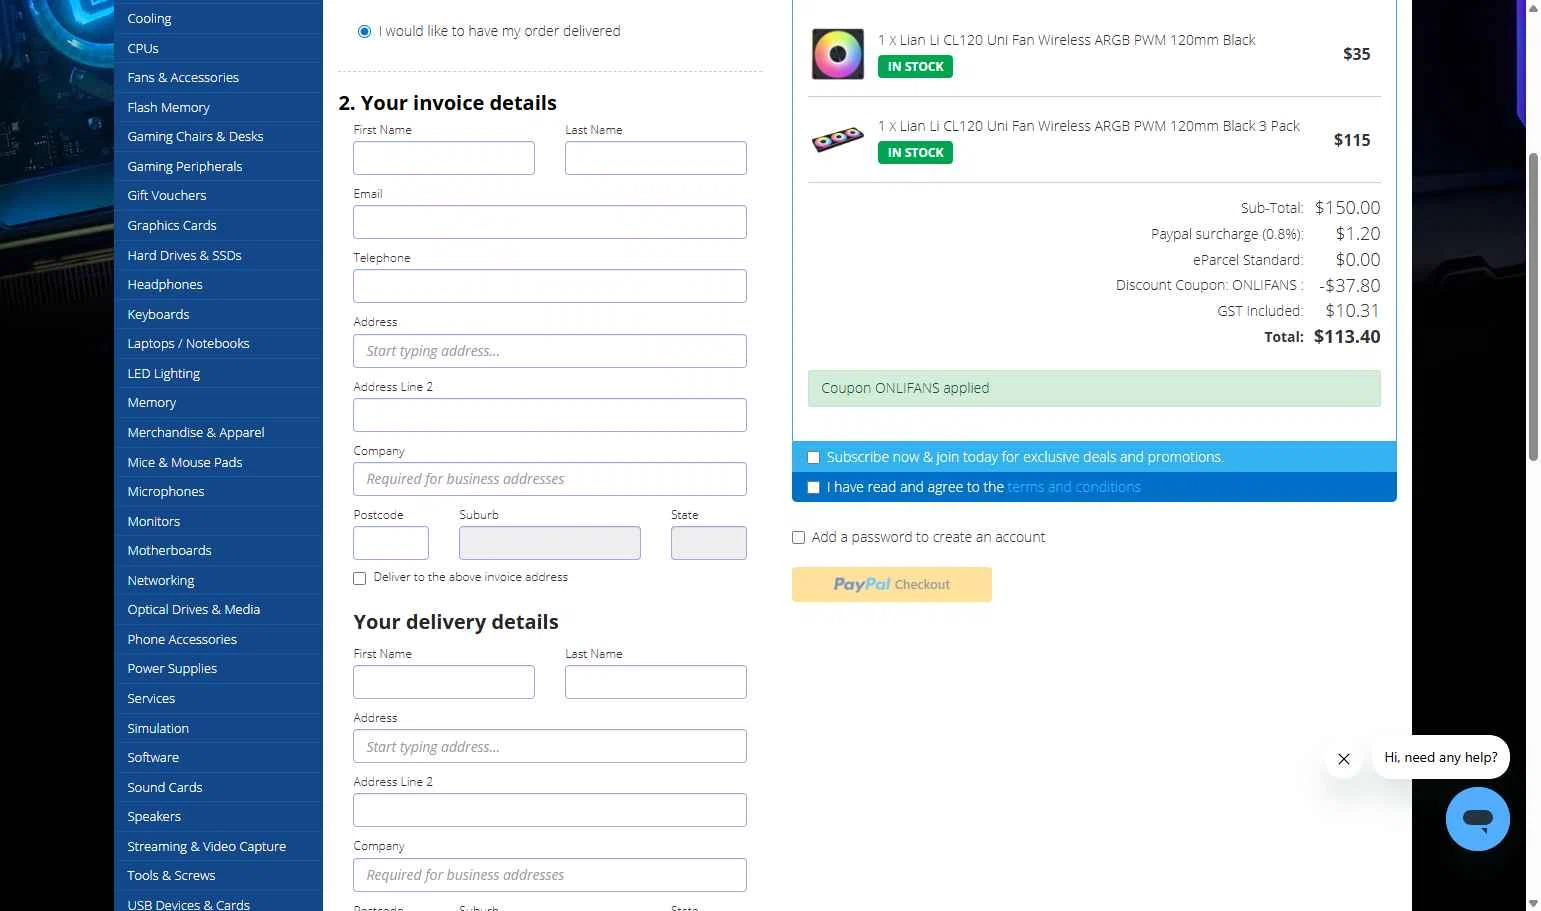Click the invoice Company field
Image resolution: width=1541 pixels, height=911 pixels.
tap(550, 479)
